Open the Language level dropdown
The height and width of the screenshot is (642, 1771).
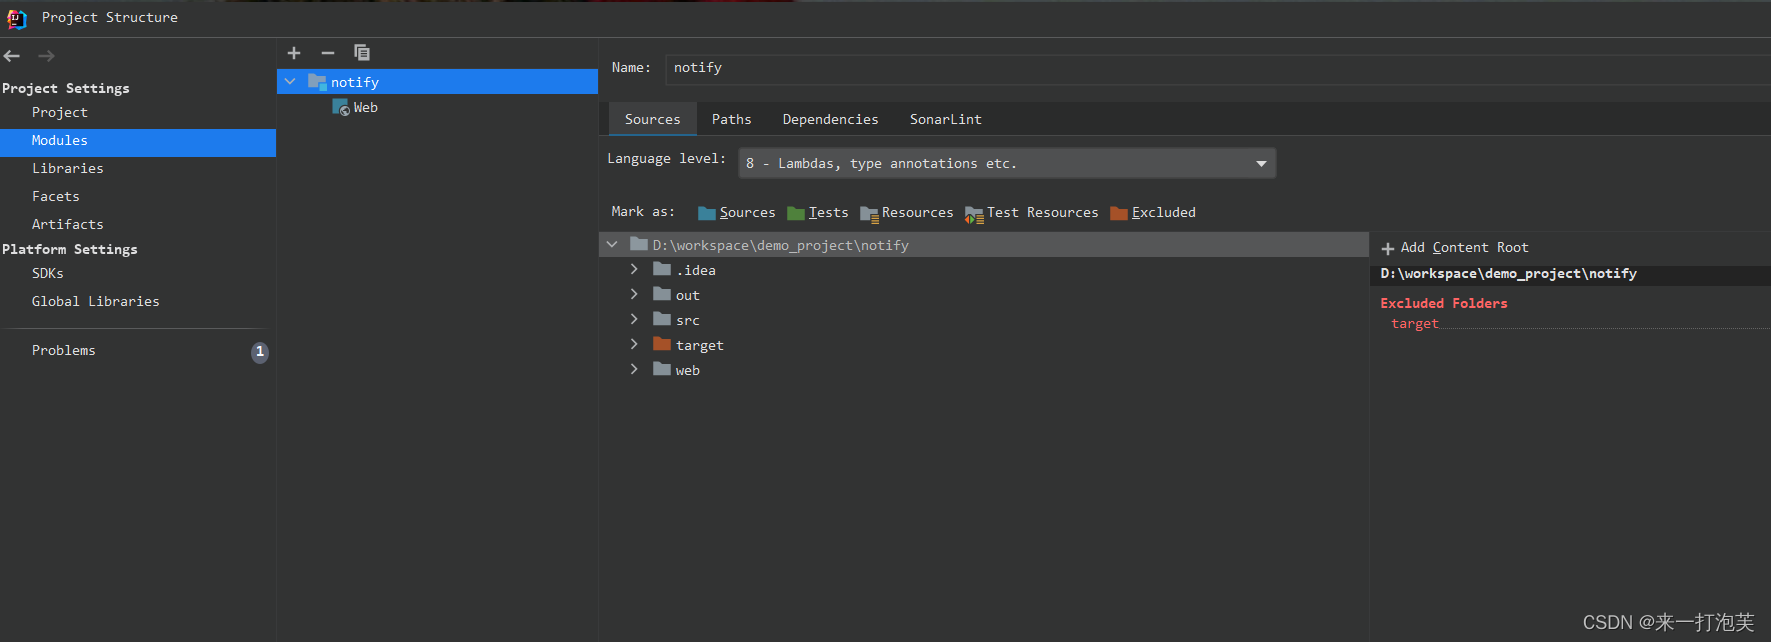tap(1007, 163)
